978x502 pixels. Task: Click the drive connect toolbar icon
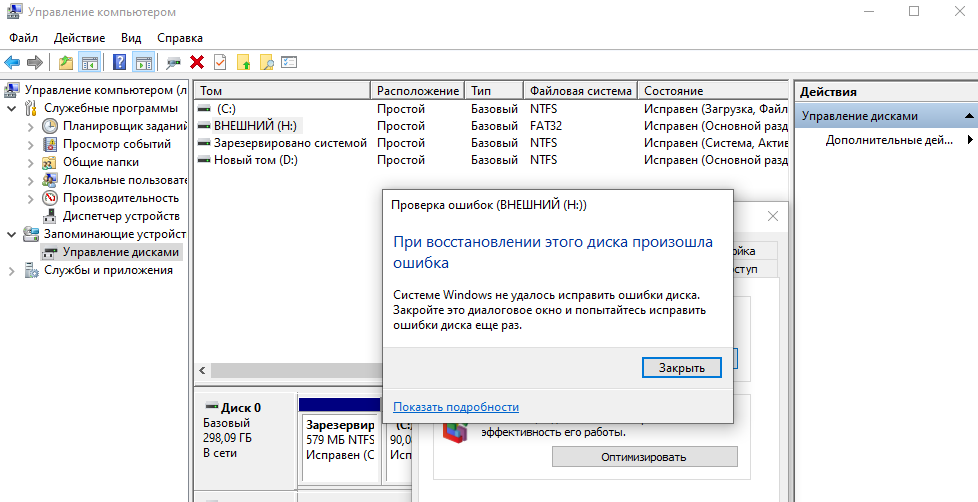pos(174,63)
